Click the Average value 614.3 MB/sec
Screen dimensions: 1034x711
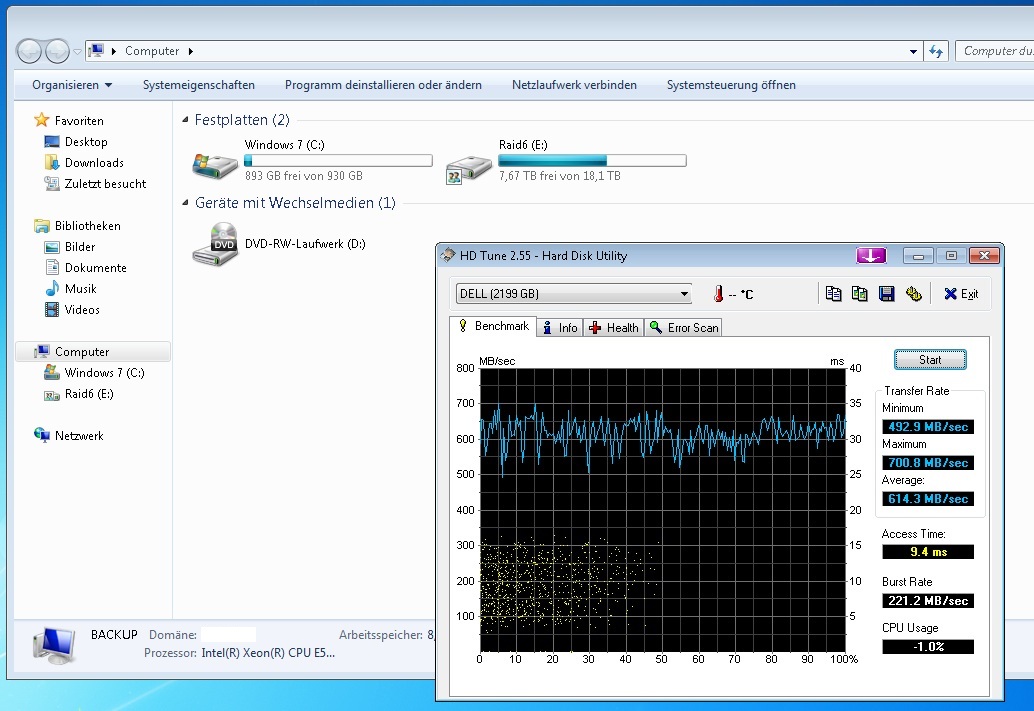[x=928, y=499]
